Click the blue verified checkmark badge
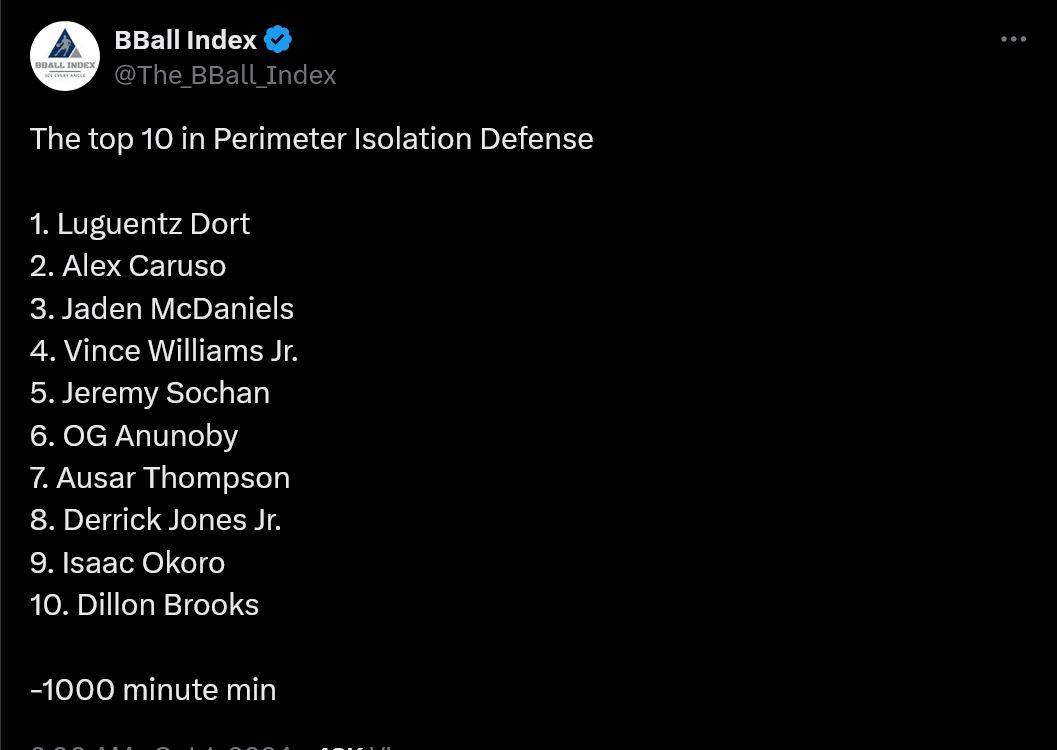 click(278, 40)
